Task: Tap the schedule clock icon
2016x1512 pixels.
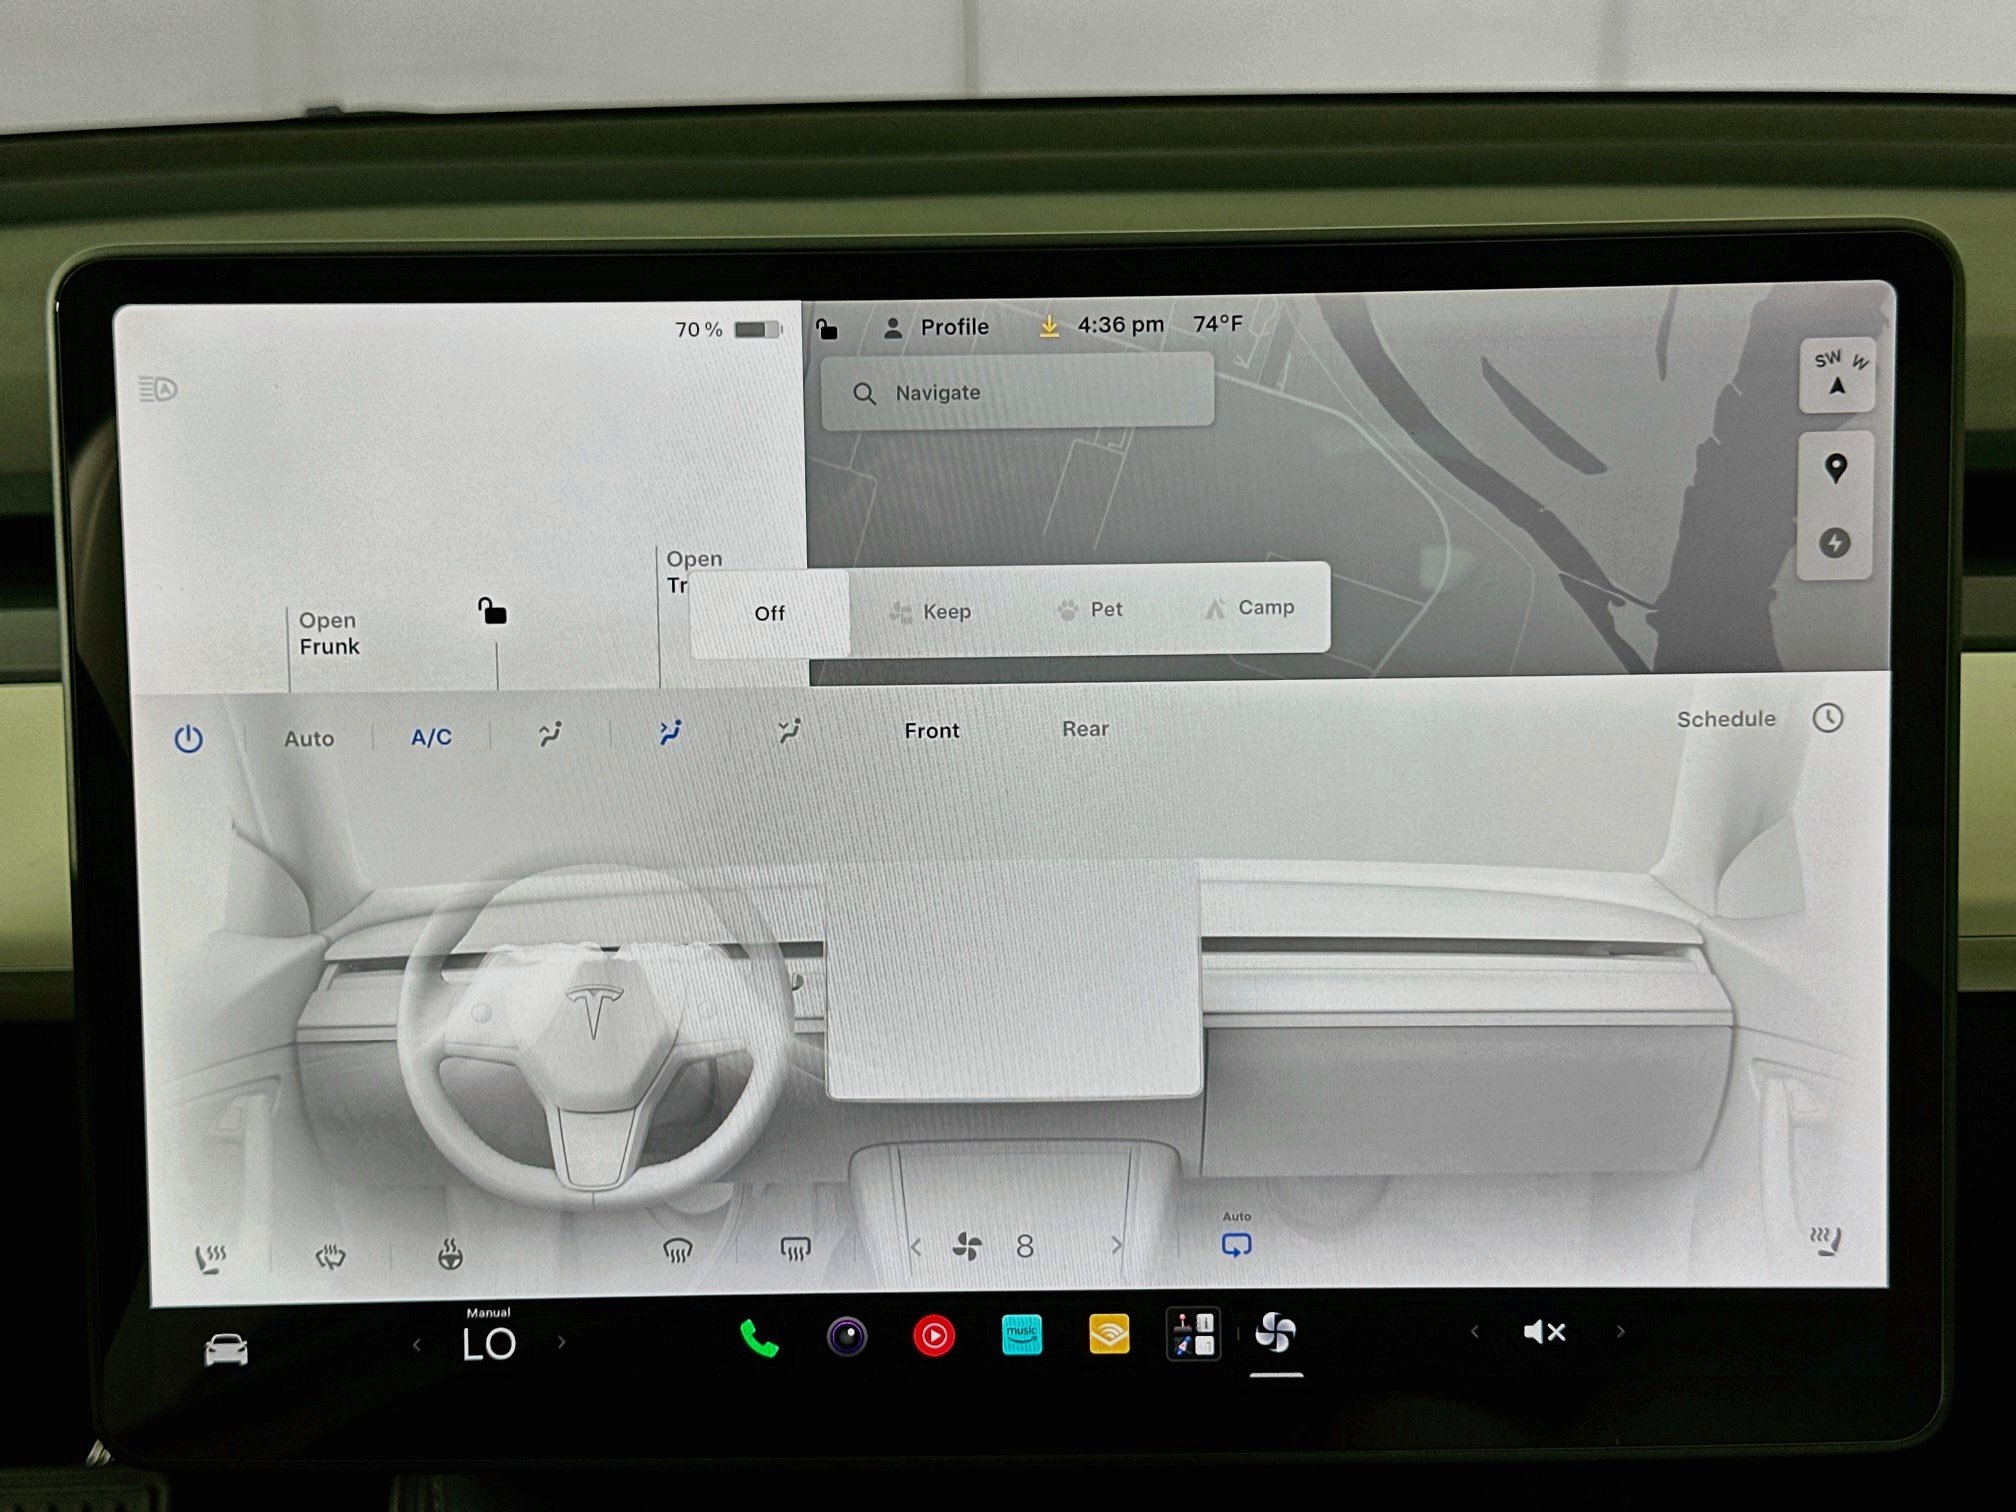Action: point(1828,718)
